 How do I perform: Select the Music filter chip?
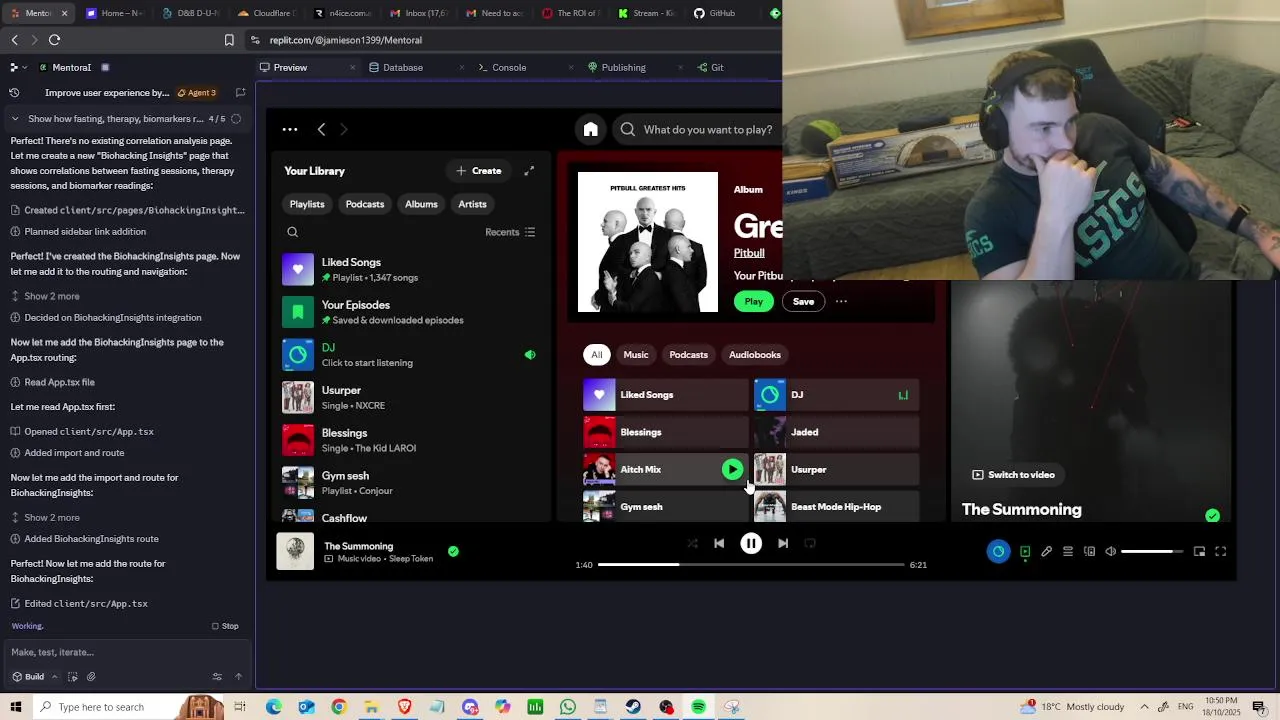(636, 354)
